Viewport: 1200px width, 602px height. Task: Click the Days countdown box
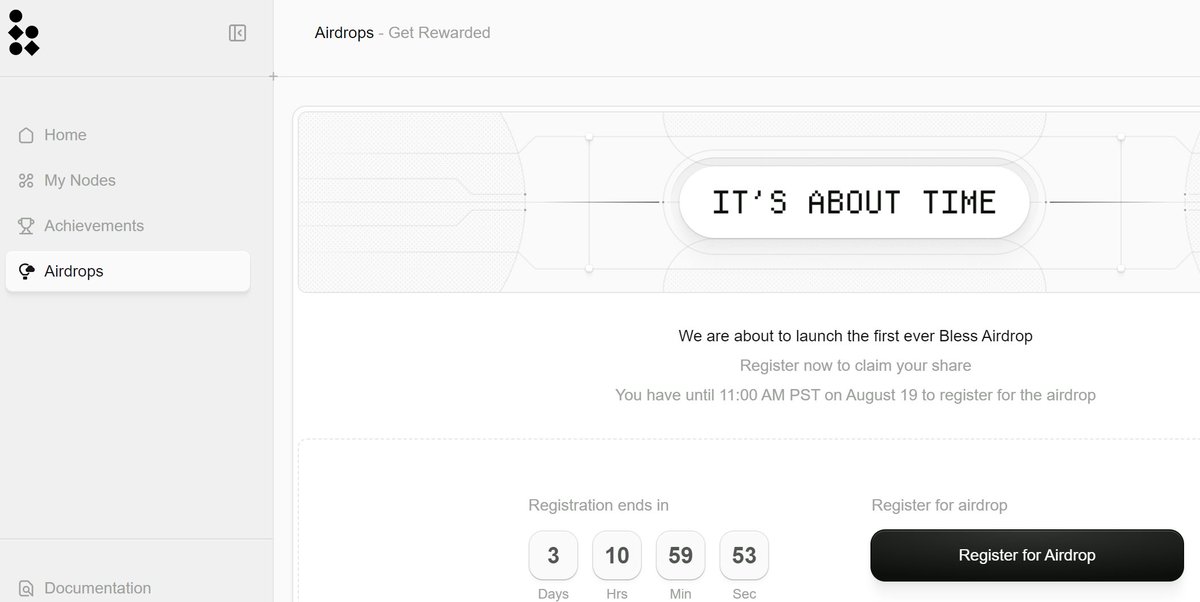(x=553, y=555)
